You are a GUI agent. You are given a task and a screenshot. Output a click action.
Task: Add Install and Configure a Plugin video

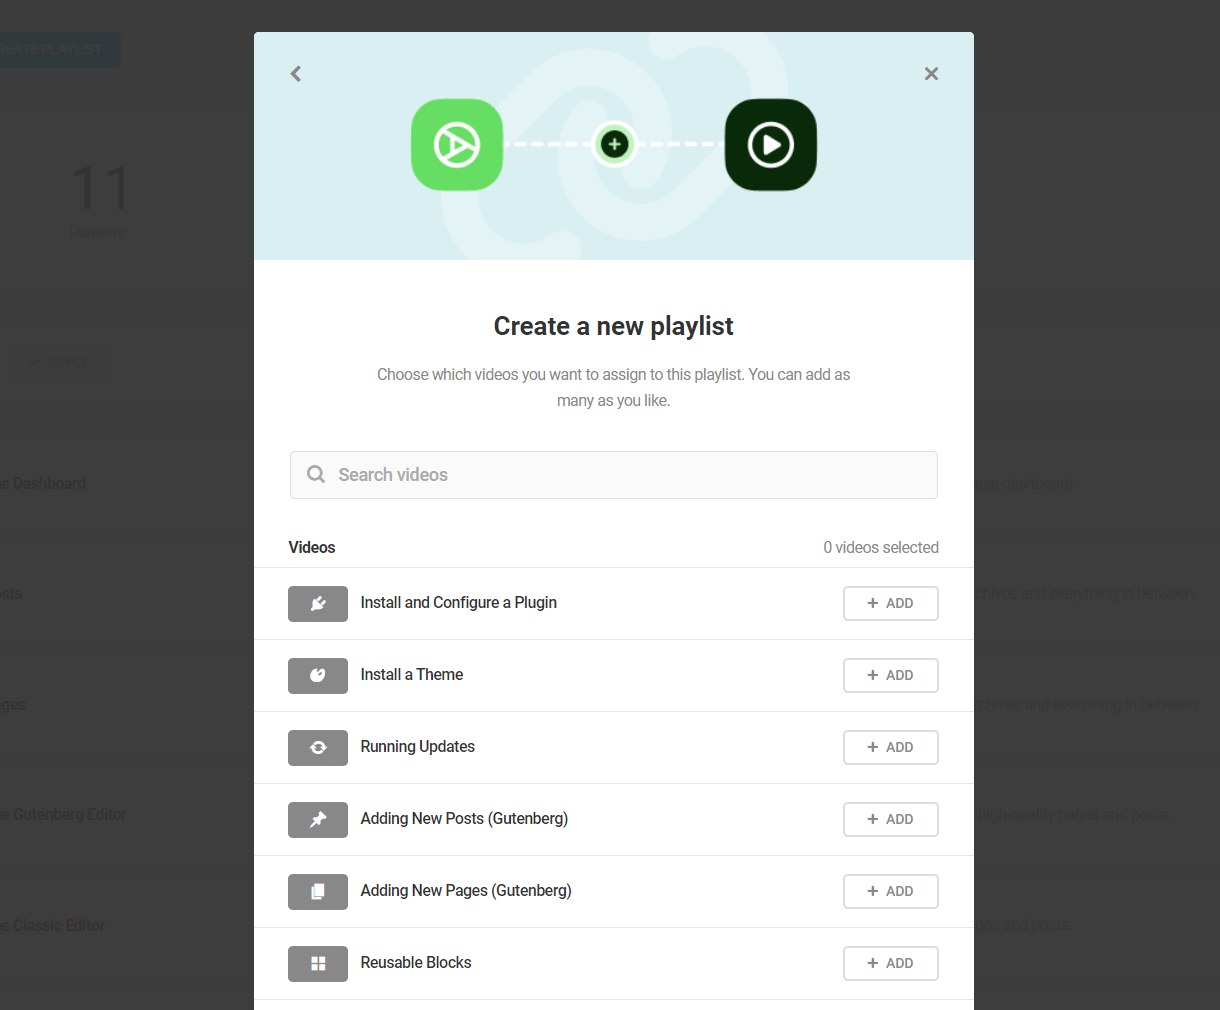(891, 603)
